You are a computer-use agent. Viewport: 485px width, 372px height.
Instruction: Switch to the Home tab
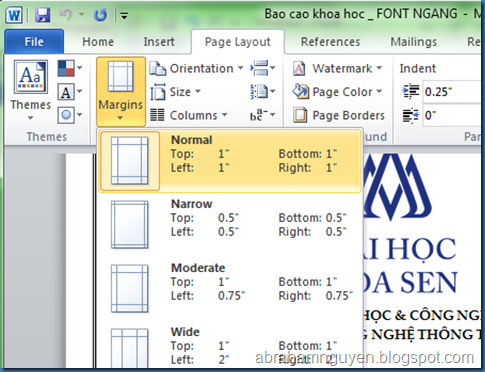coord(98,42)
